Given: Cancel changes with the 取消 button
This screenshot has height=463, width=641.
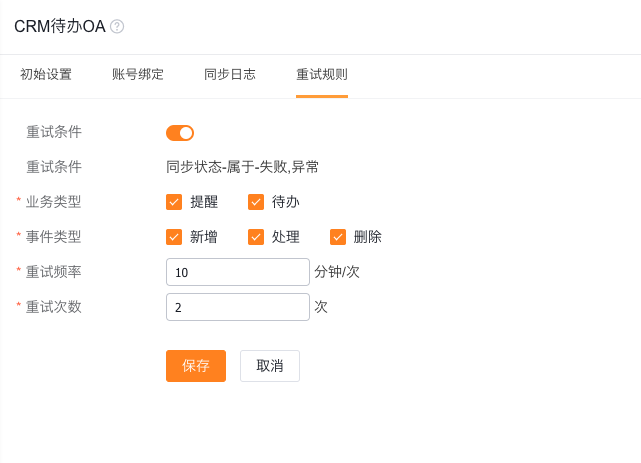Looking at the screenshot, I should [x=270, y=366].
